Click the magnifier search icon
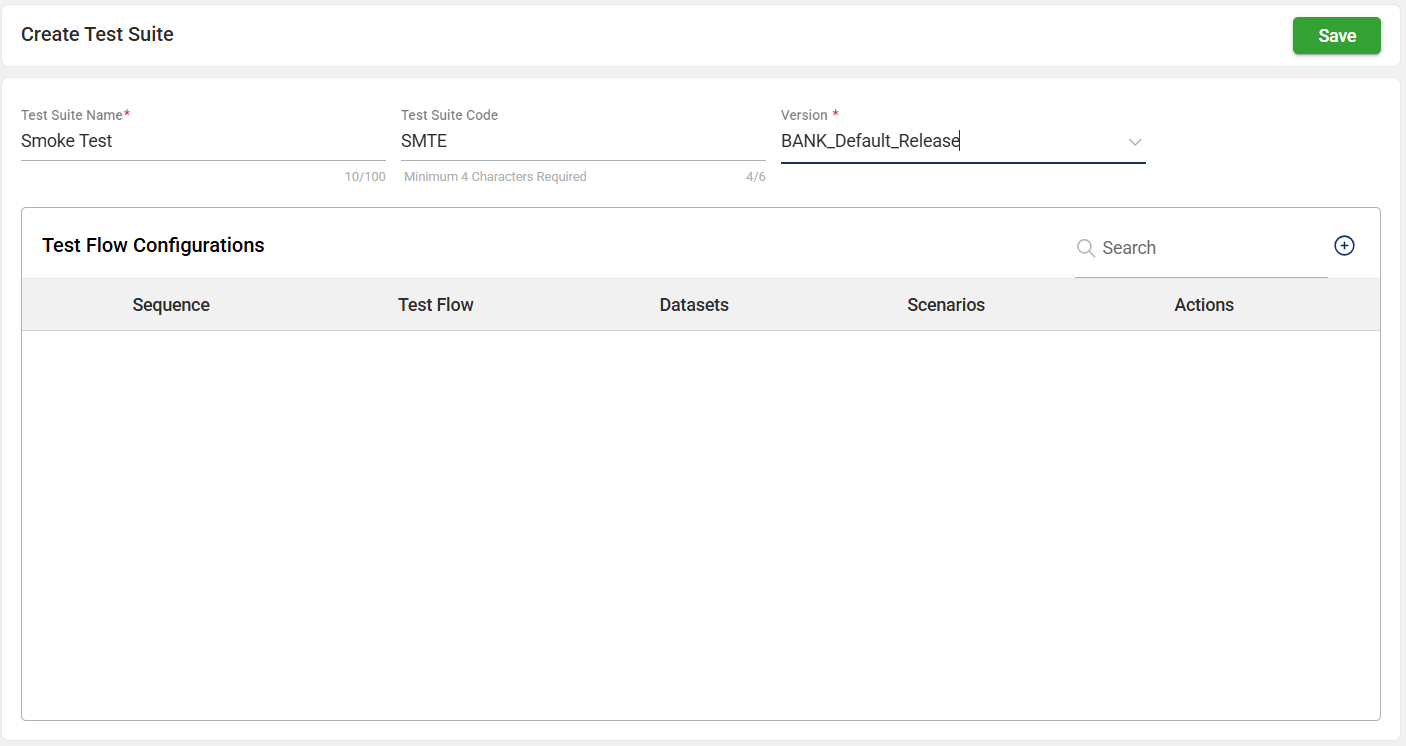The image size is (1406, 746). coord(1085,248)
